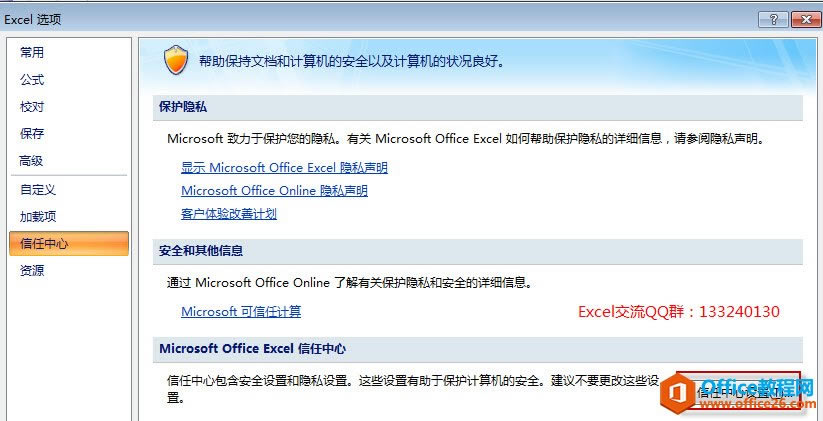Click the Trust Center shield icon

[176, 60]
